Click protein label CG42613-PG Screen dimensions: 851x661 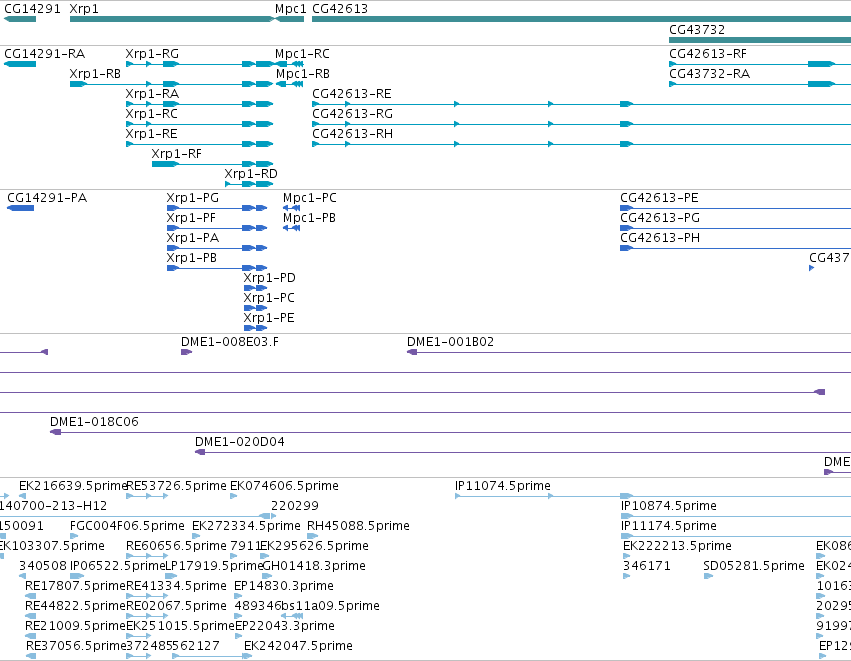[660, 218]
